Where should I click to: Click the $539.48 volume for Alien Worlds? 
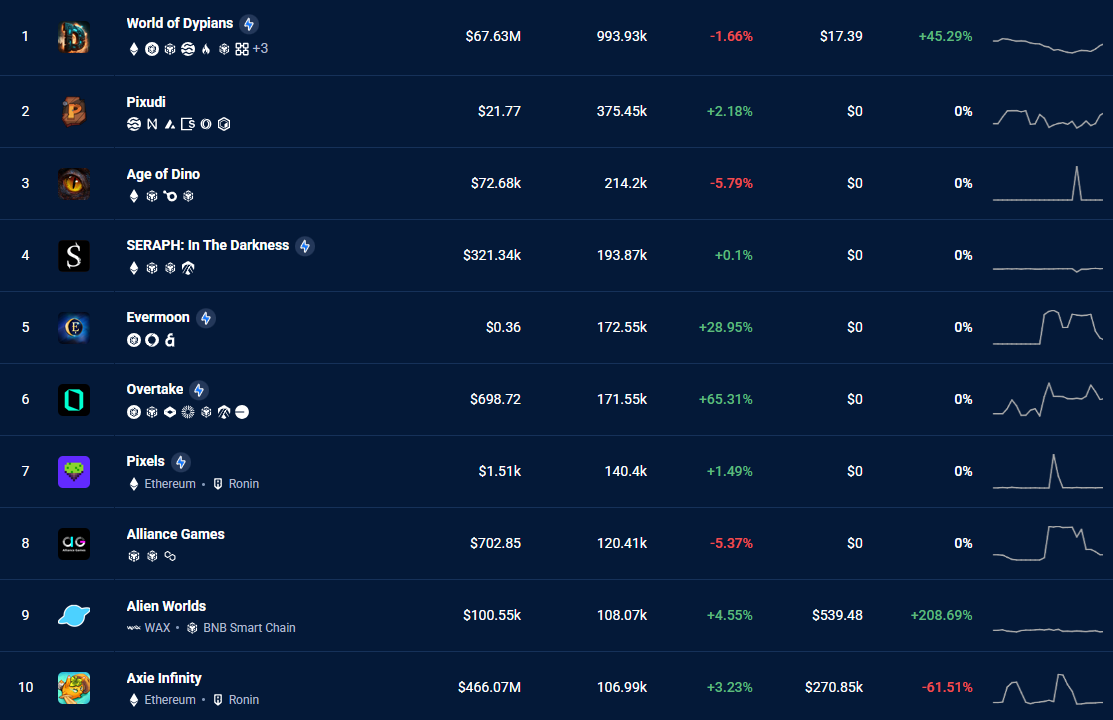point(838,615)
